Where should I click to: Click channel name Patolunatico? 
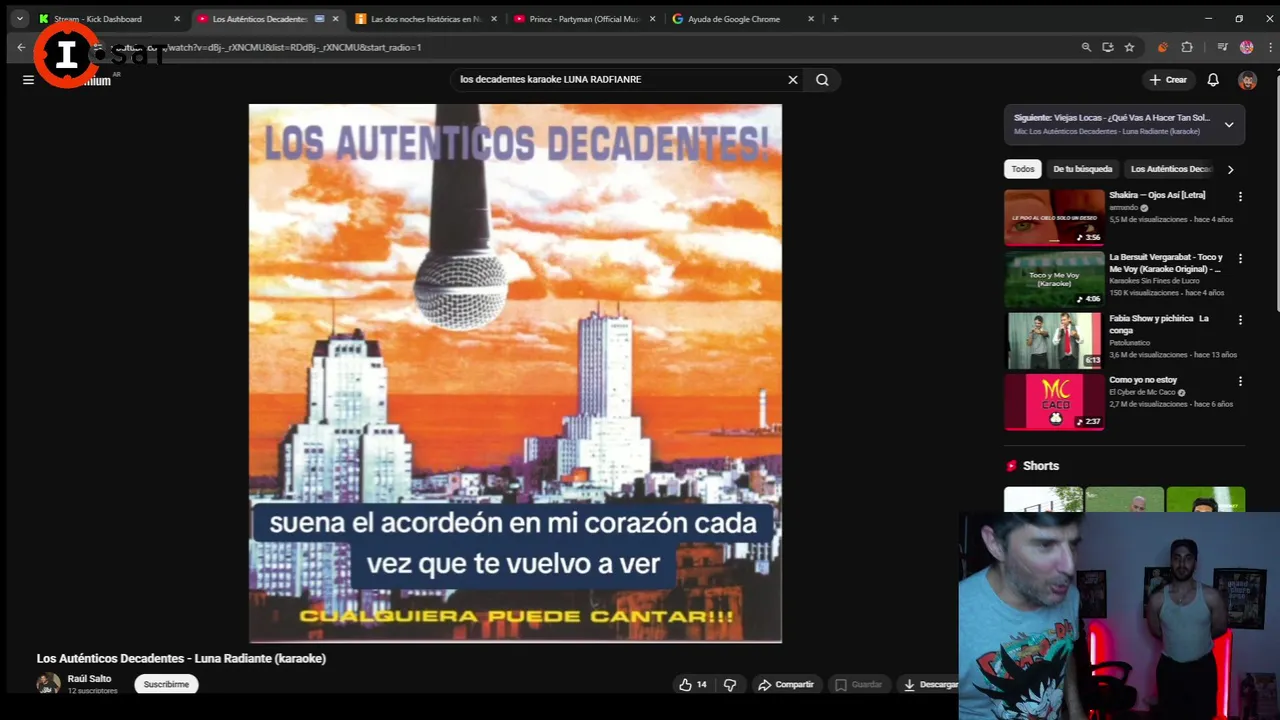pyautogui.click(x=1130, y=343)
